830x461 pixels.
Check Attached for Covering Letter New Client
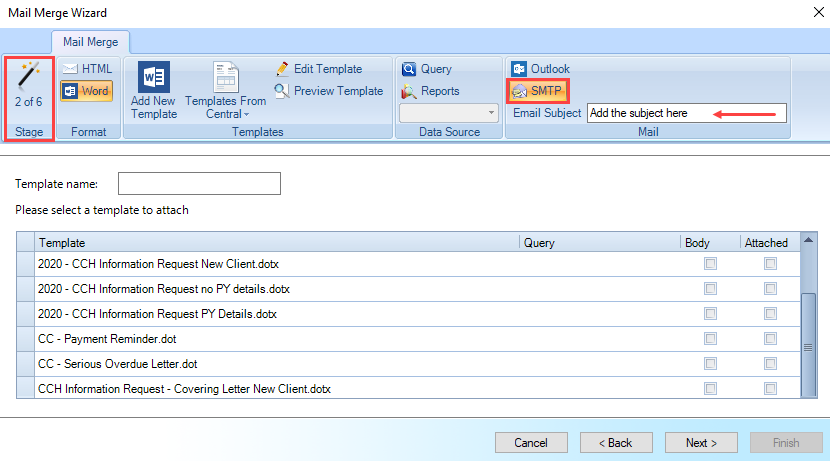[770, 388]
